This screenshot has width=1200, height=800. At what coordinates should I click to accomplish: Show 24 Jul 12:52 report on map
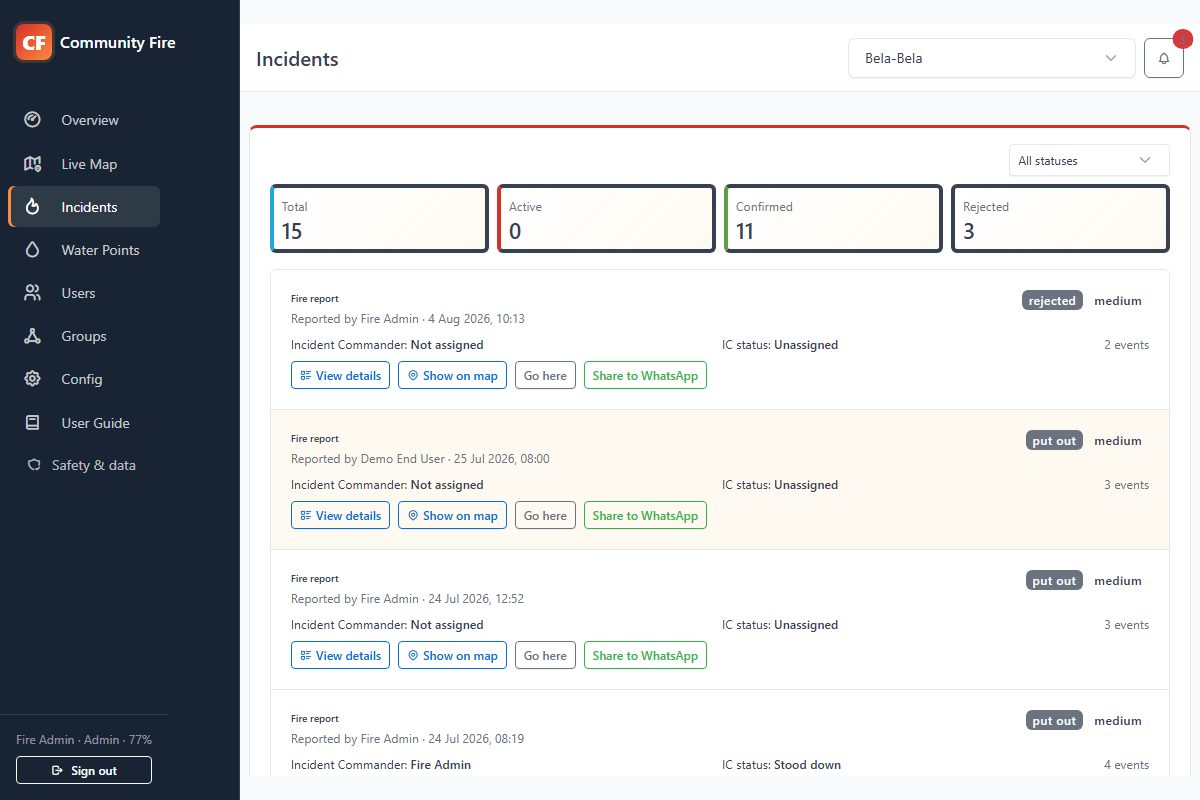452,656
